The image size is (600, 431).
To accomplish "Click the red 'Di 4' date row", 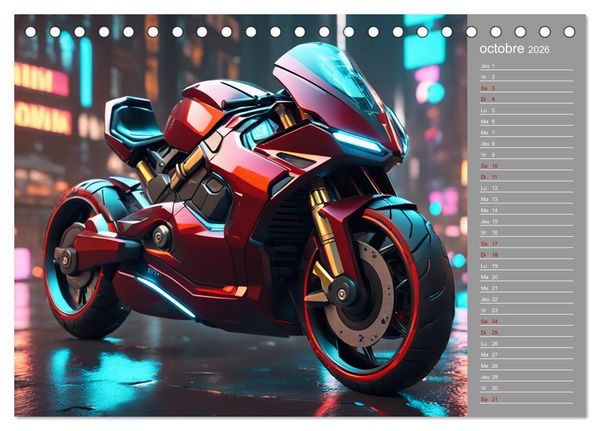I will click(x=527, y=99).
